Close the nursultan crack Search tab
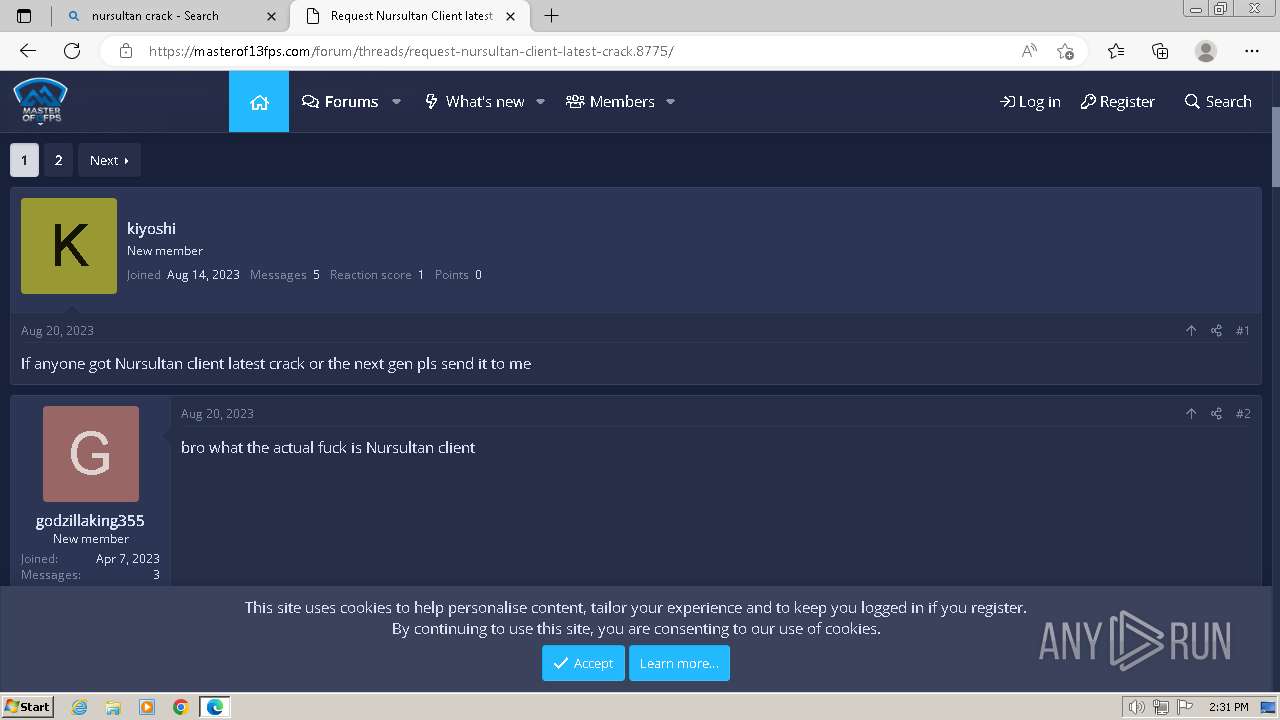This screenshot has height=720, width=1280. [x=272, y=16]
